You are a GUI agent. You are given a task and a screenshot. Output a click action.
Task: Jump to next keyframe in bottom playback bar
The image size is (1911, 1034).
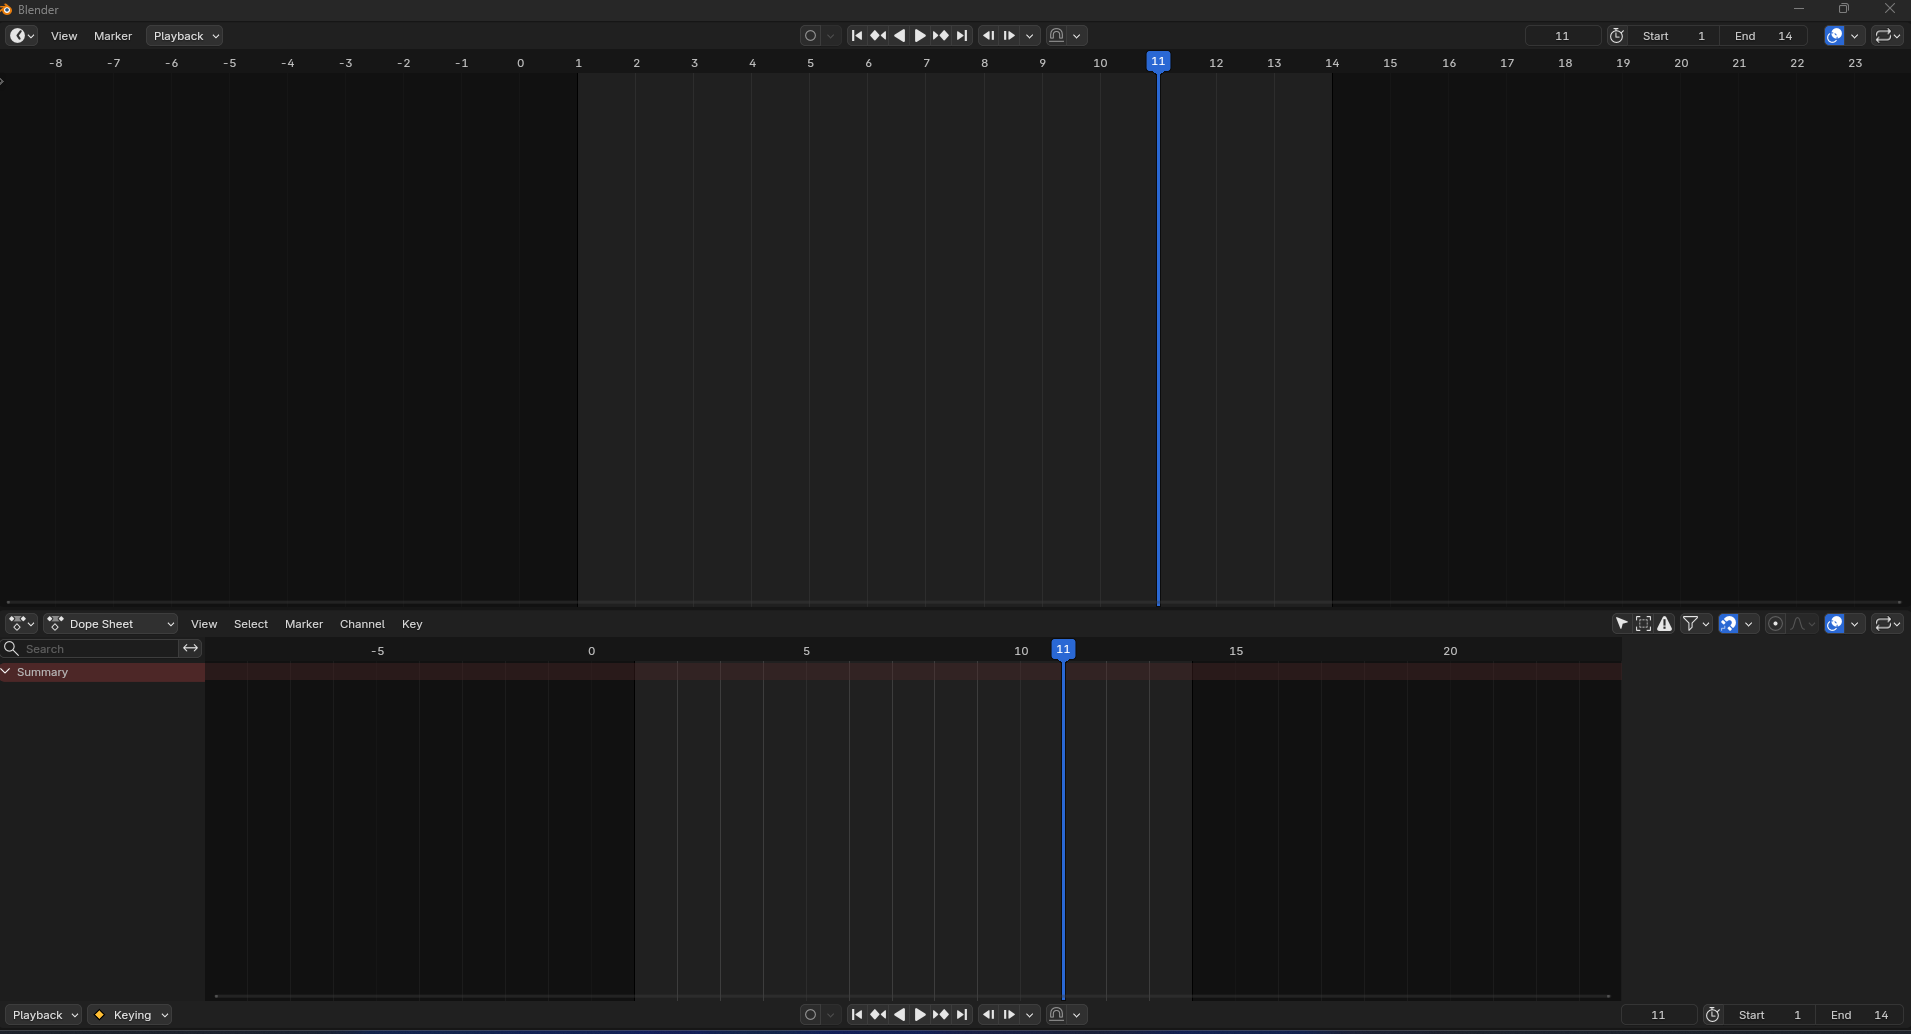tap(941, 1015)
